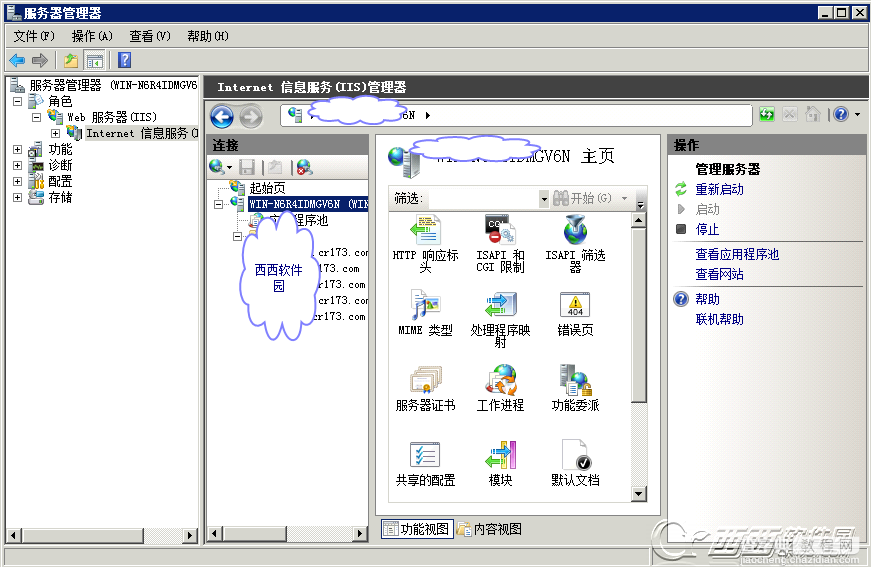The width and height of the screenshot is (871, 567).
Task: Click 停止 in actions pane
Action: (x=707, y=229)
